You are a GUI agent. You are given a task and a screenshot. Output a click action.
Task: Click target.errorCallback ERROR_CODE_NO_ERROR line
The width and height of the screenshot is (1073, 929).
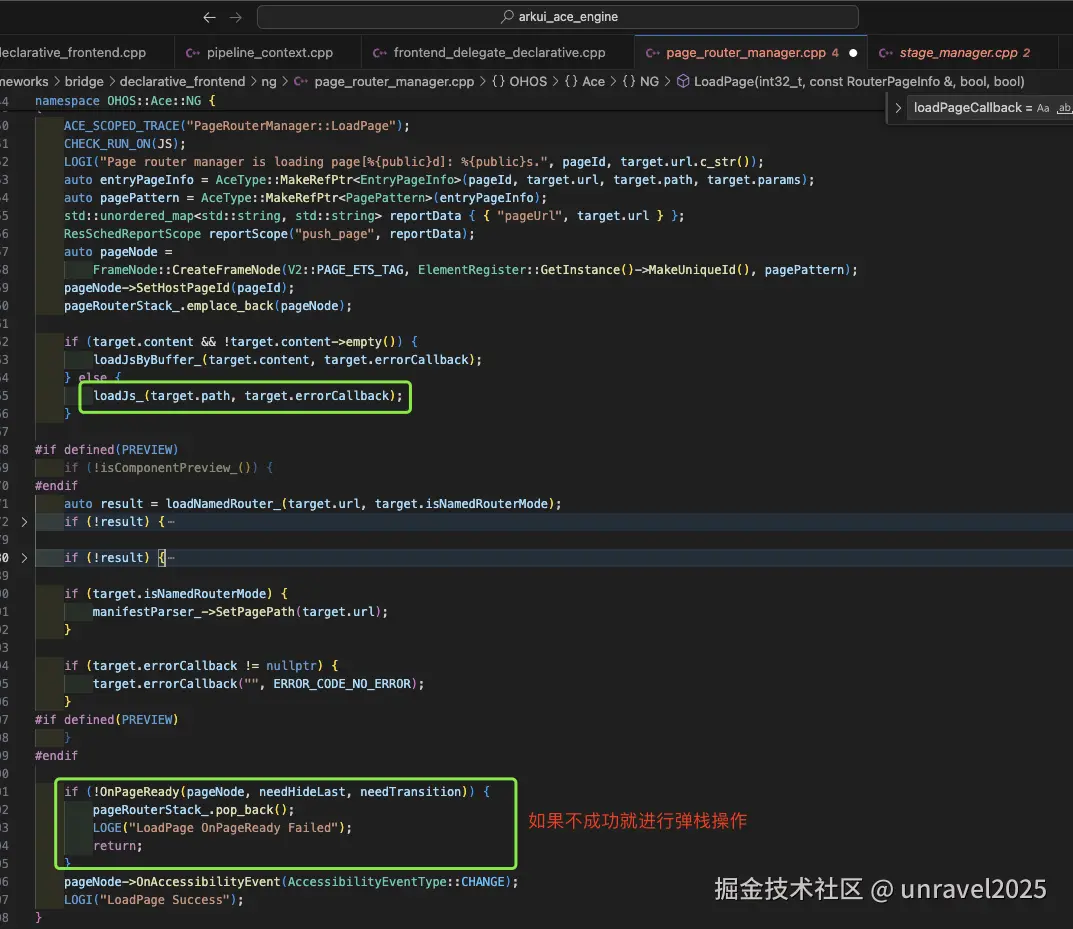tap(258, 684)
